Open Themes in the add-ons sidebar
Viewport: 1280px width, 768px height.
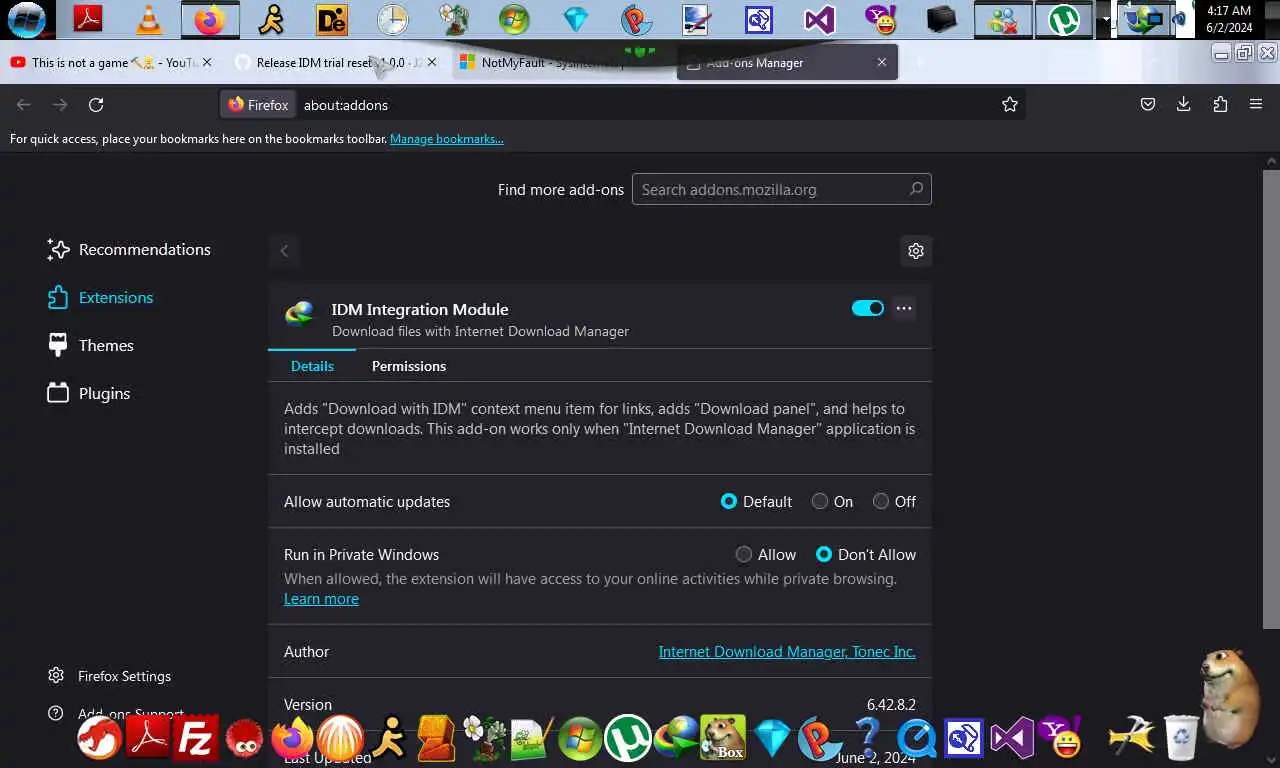click(x=91, y=346)
